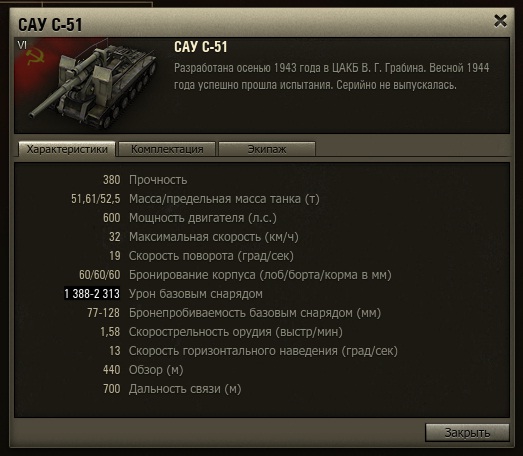Click the vehicle description text about Грабина
This screenshot has width=523, height=456.
tap(332, 76)
